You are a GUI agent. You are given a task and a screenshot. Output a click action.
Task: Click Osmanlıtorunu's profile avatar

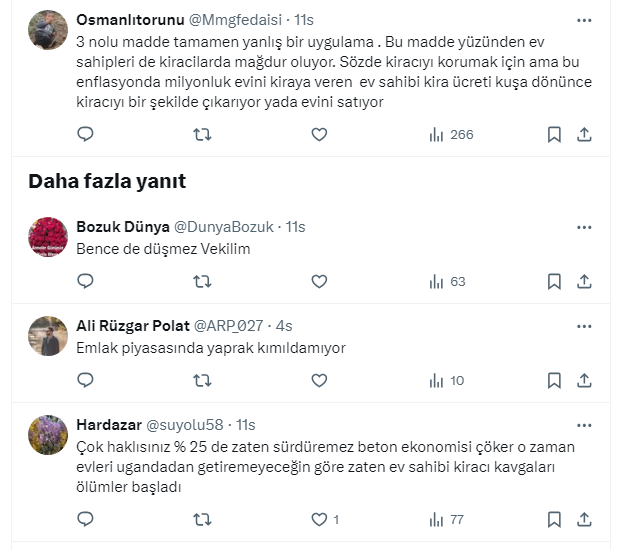tap(48, 30)
